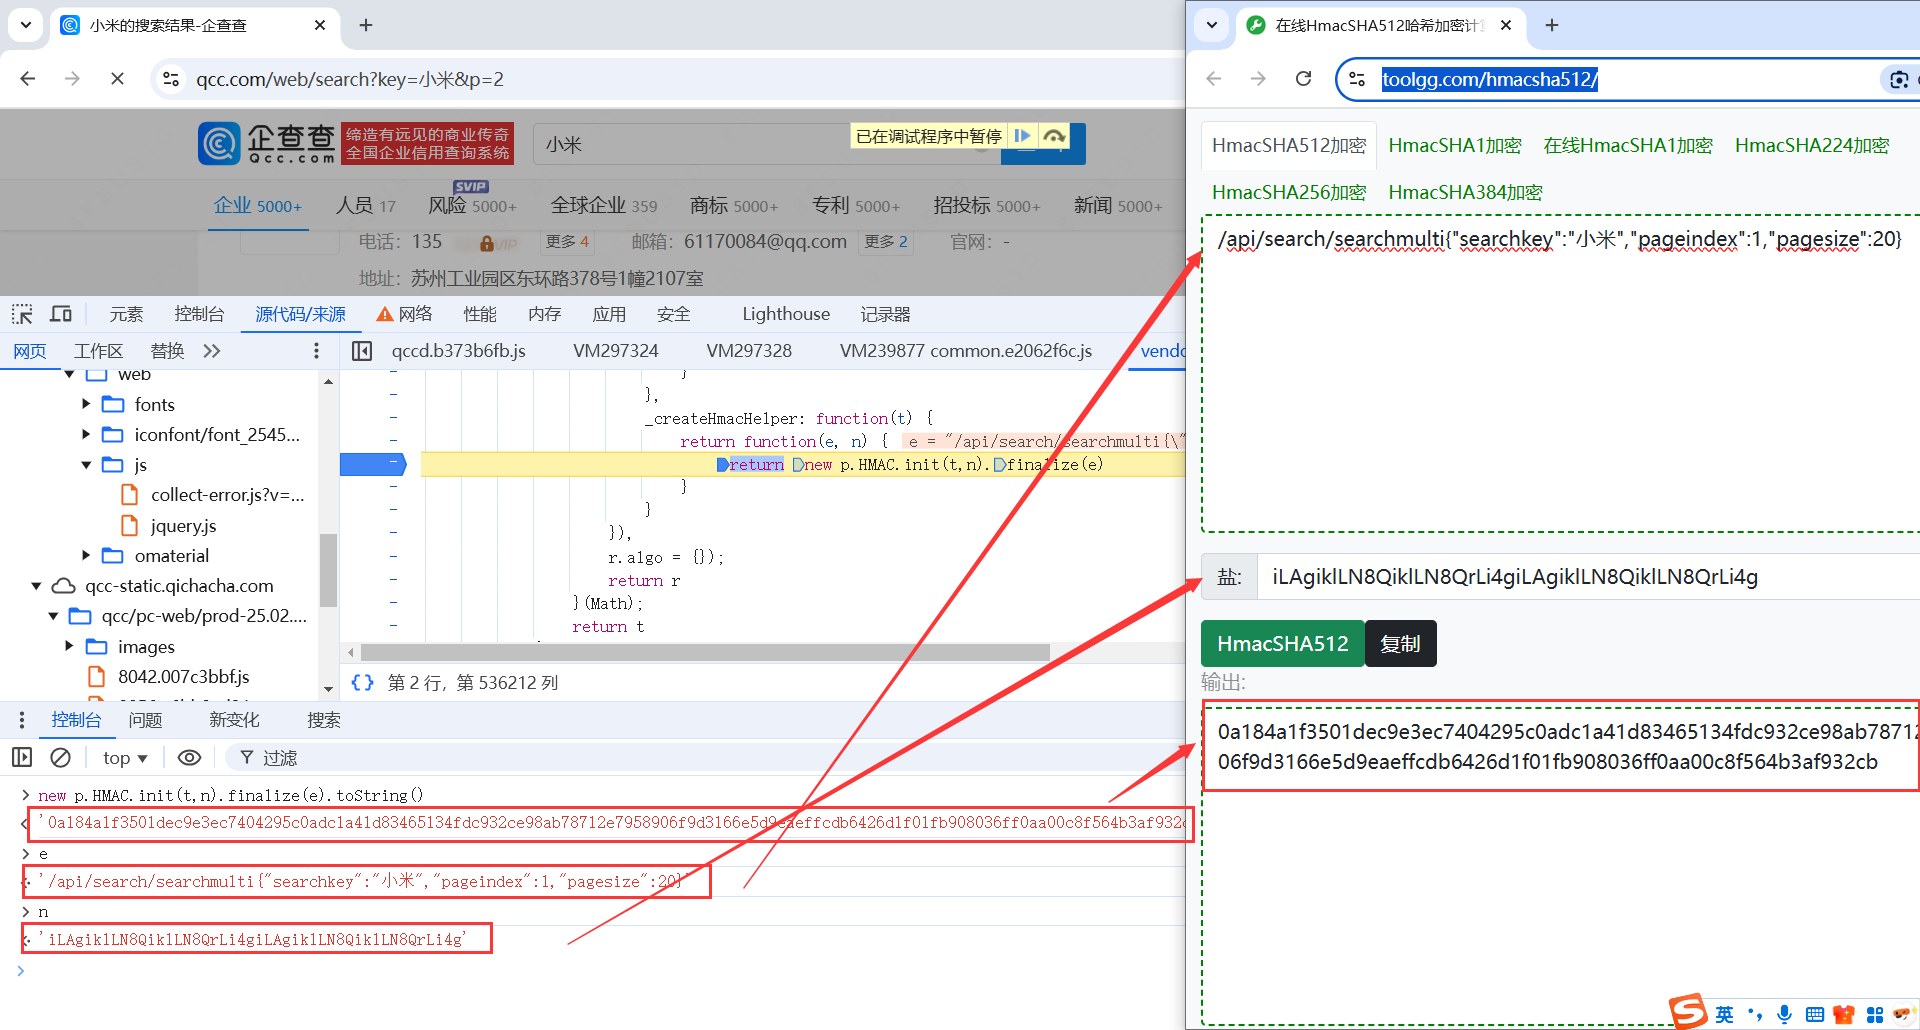Resume script execution in paused debugger overlay
The height and width of the screenshot is (1030, 1920).
tap(1022, 136)
